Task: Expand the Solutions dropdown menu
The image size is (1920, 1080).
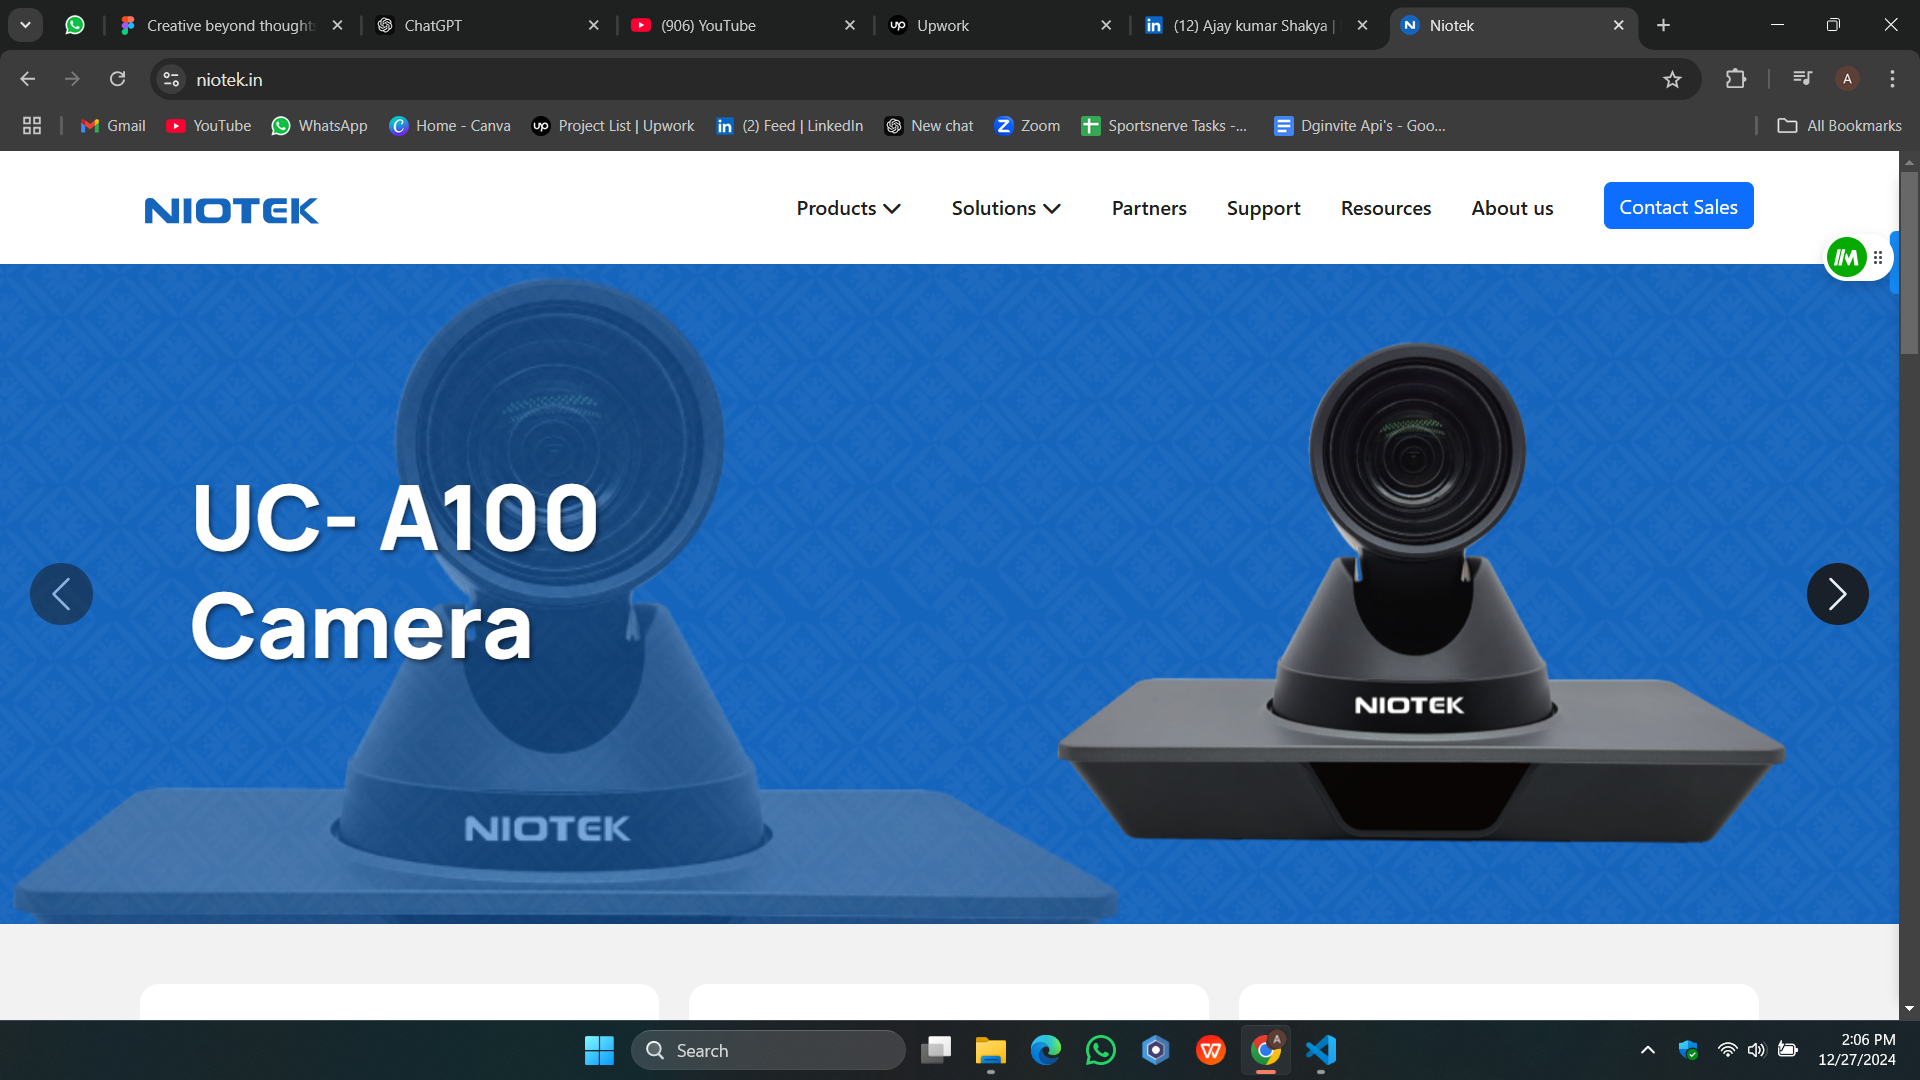Action: click(1006, 208)
